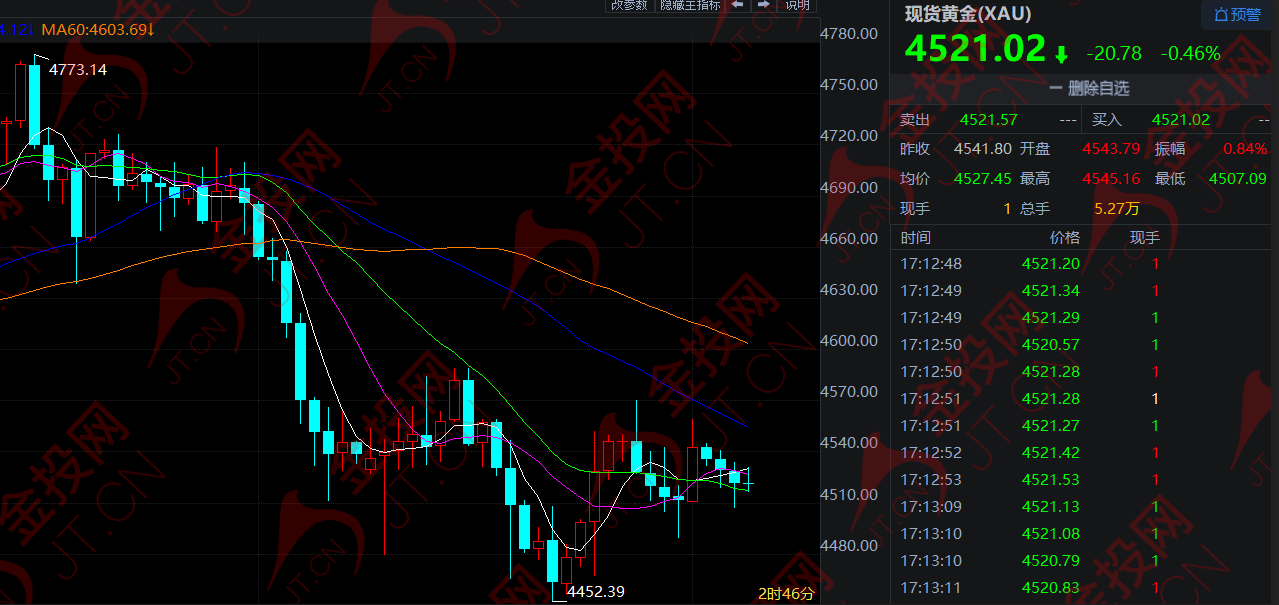Image resolution: width=1279 pixels, height=605 pixels.
Task: Click the current price 4521.02
Action: (x=975, y=49)
